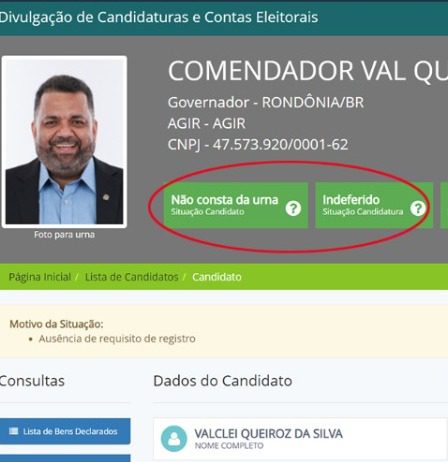Click the COMENDADOR VAL candidate name heading
This screenshot has height=462, width=448.
pyautogui.click(x=308, y=71)
